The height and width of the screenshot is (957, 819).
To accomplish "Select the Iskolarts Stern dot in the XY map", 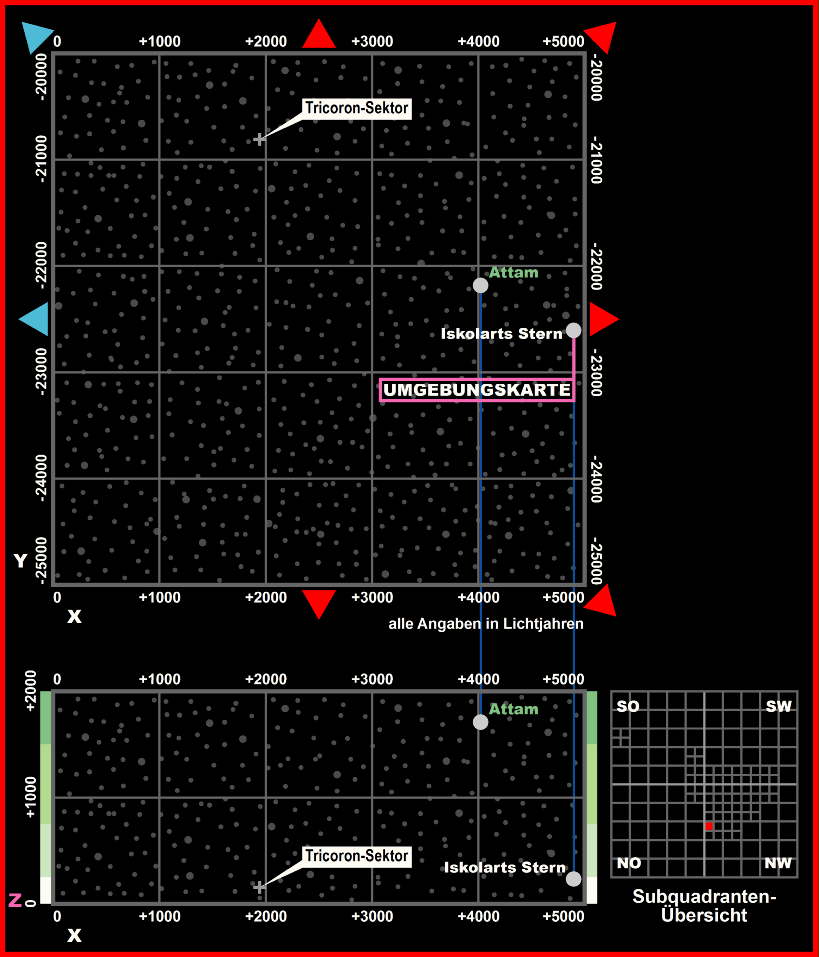I will click(573, 330).
